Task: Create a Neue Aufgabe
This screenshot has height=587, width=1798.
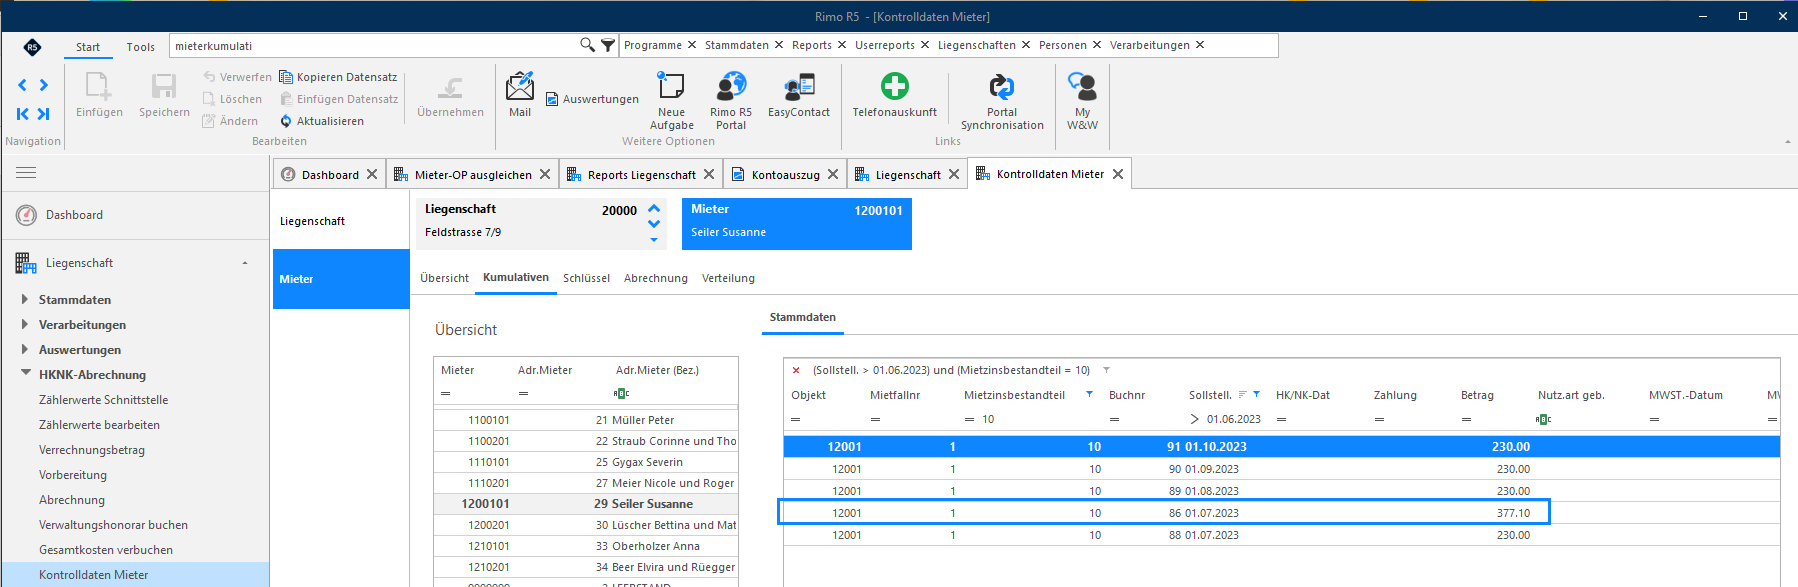Action: (671, 101)
